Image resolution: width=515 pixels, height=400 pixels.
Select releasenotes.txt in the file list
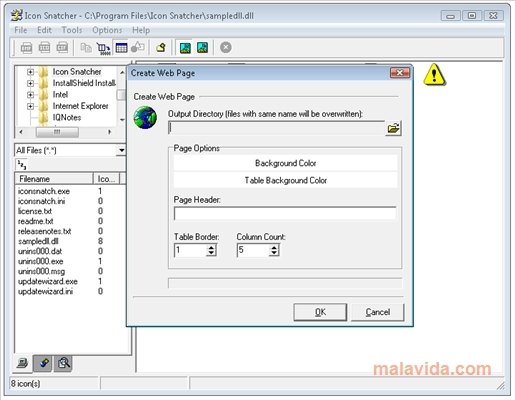[45, 231]
